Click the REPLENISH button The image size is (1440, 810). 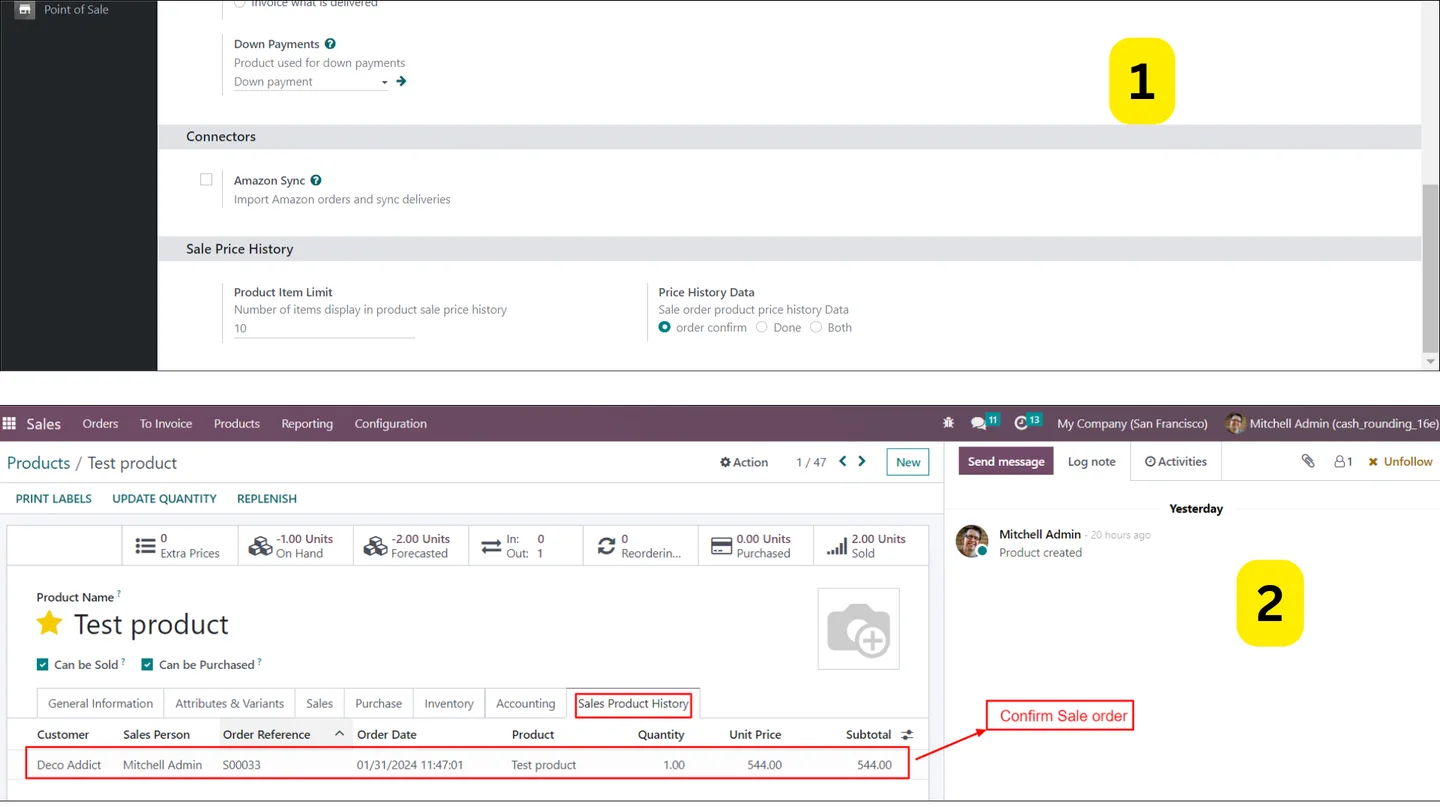267,498
